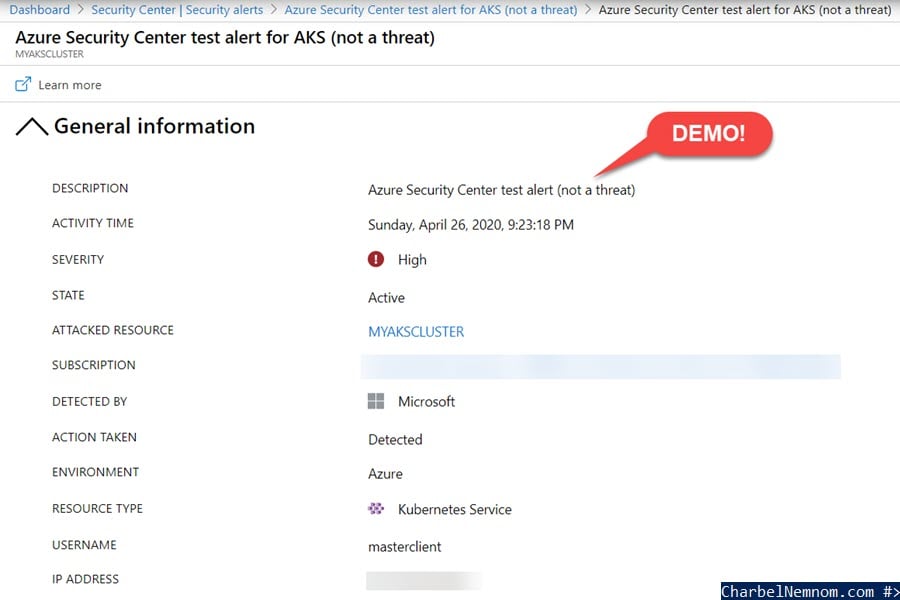Click the DETECTED BY field label
The image size is (900, 600).
[90, 402]
